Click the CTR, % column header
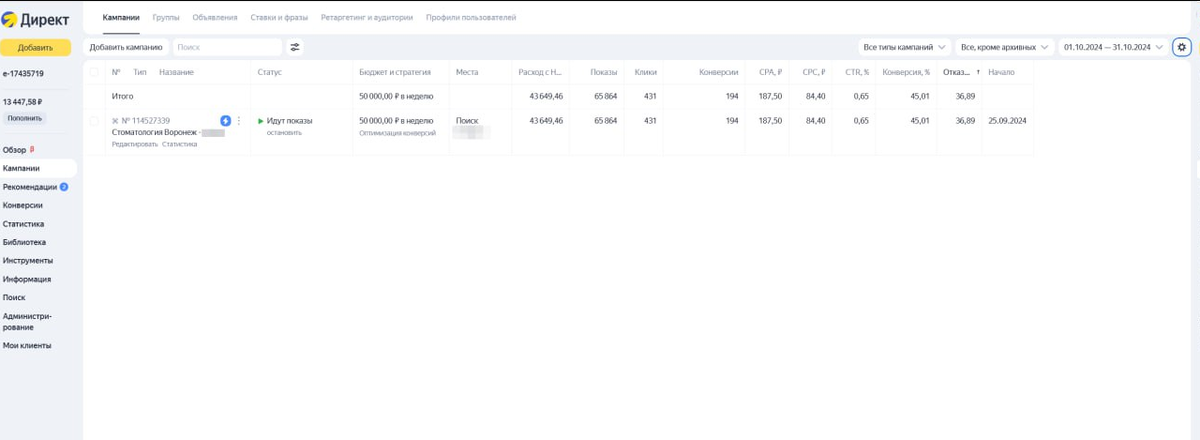 point(857,73)
